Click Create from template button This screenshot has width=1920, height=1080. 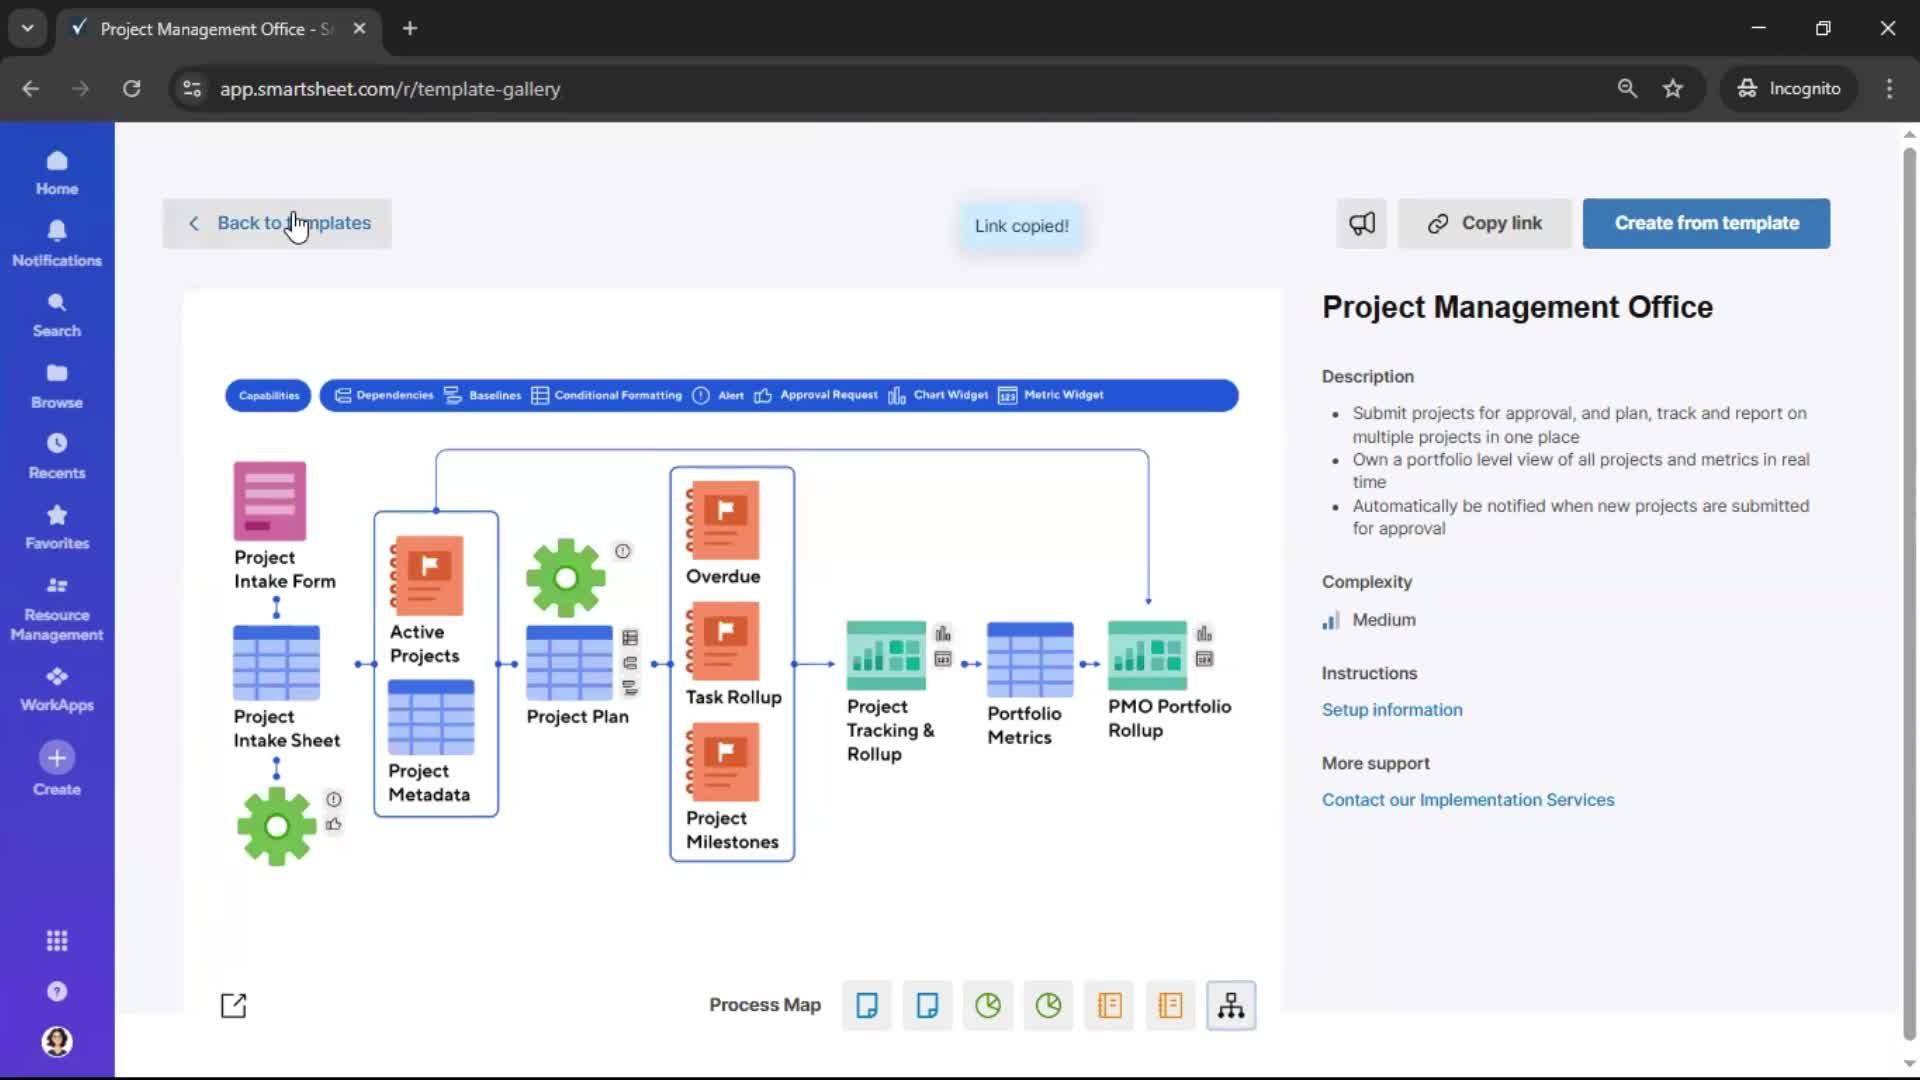1706,223
